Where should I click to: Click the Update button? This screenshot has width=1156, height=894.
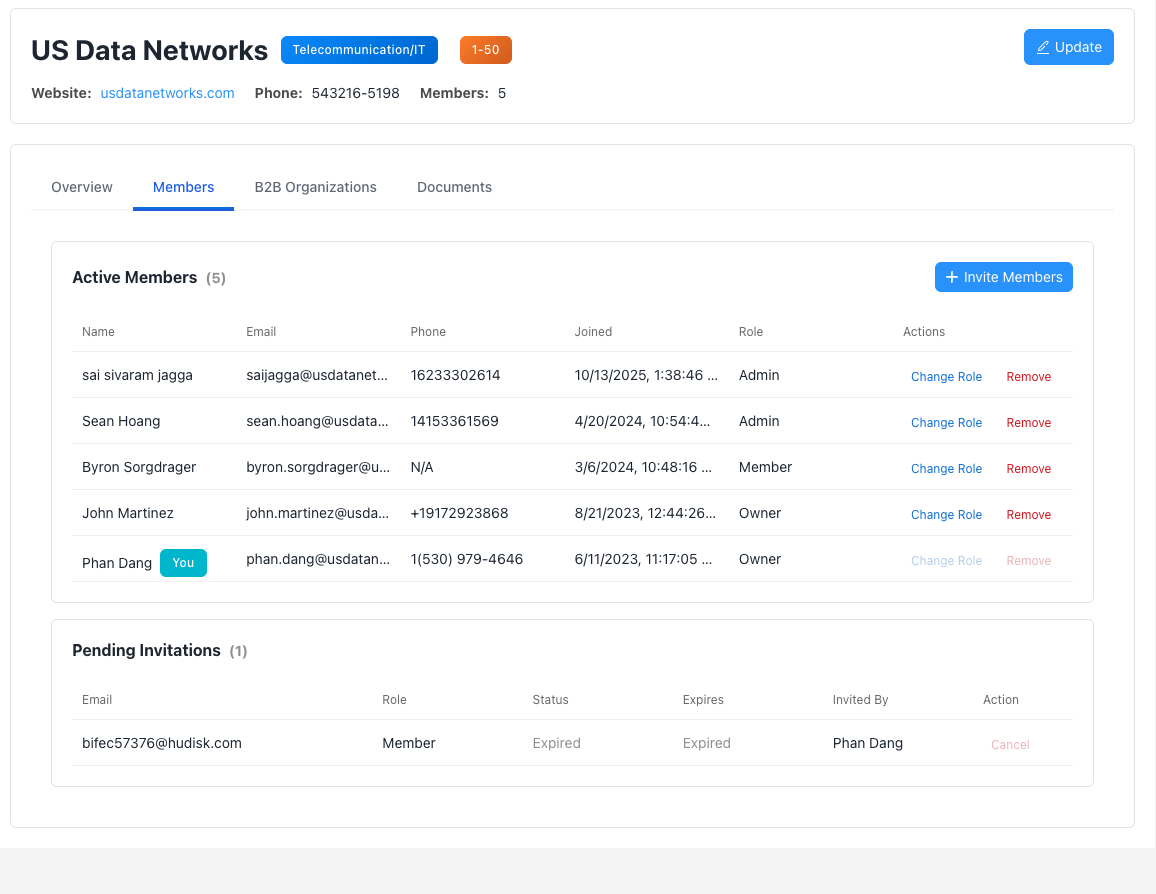[x=1068, y=47]
